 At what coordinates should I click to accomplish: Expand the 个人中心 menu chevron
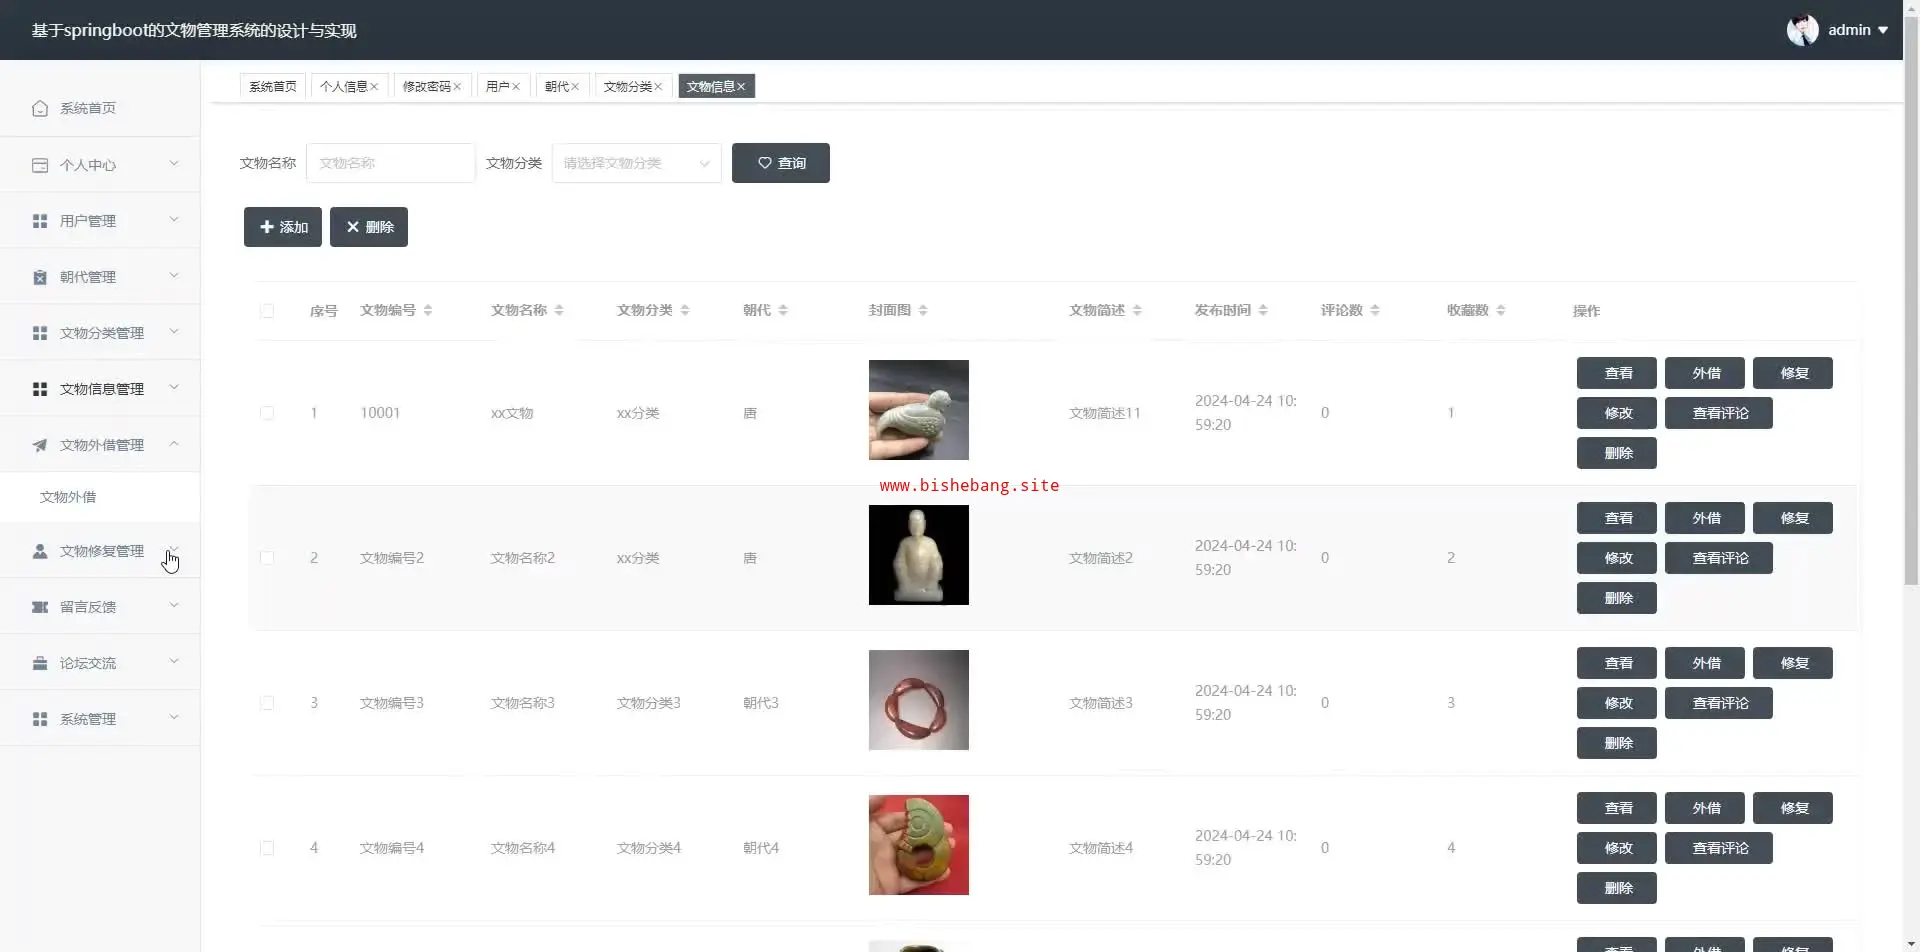pos(174,163)
